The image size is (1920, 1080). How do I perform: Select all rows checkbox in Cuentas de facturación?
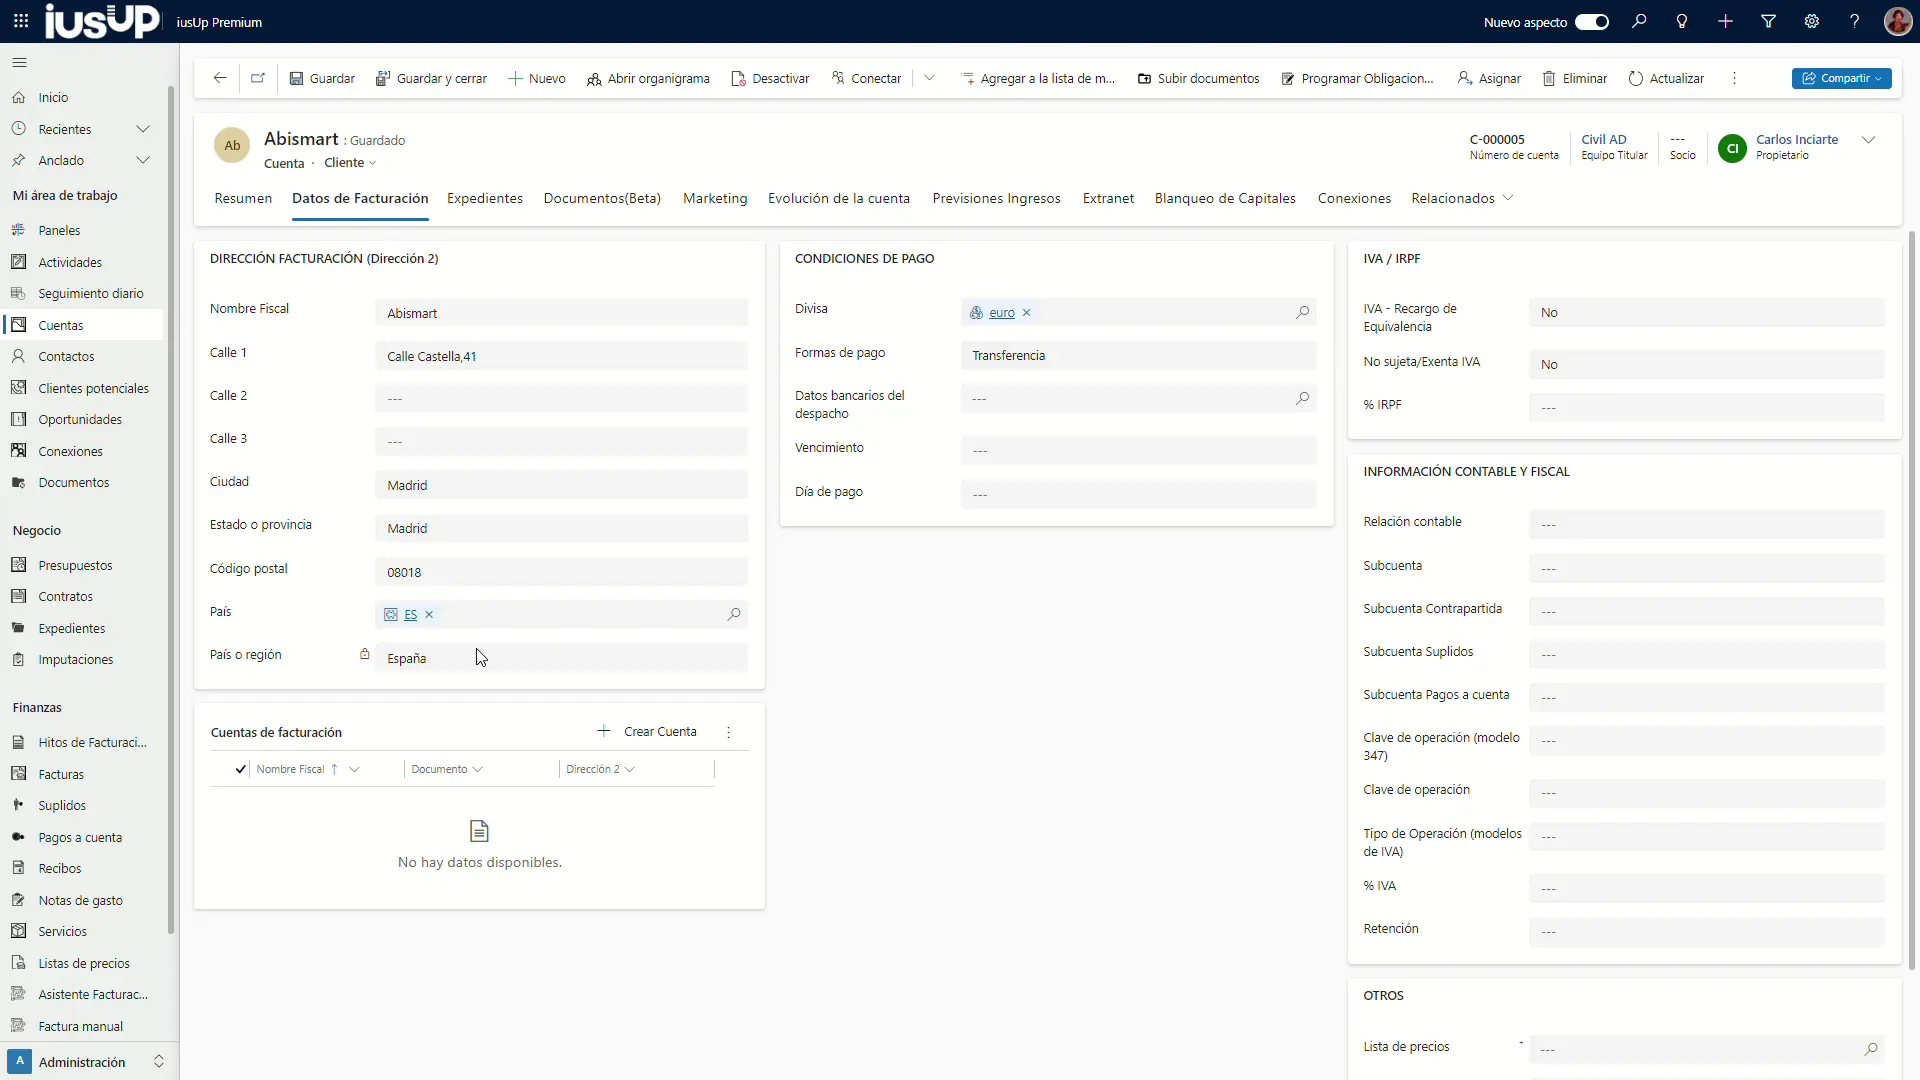pos(240,769)
